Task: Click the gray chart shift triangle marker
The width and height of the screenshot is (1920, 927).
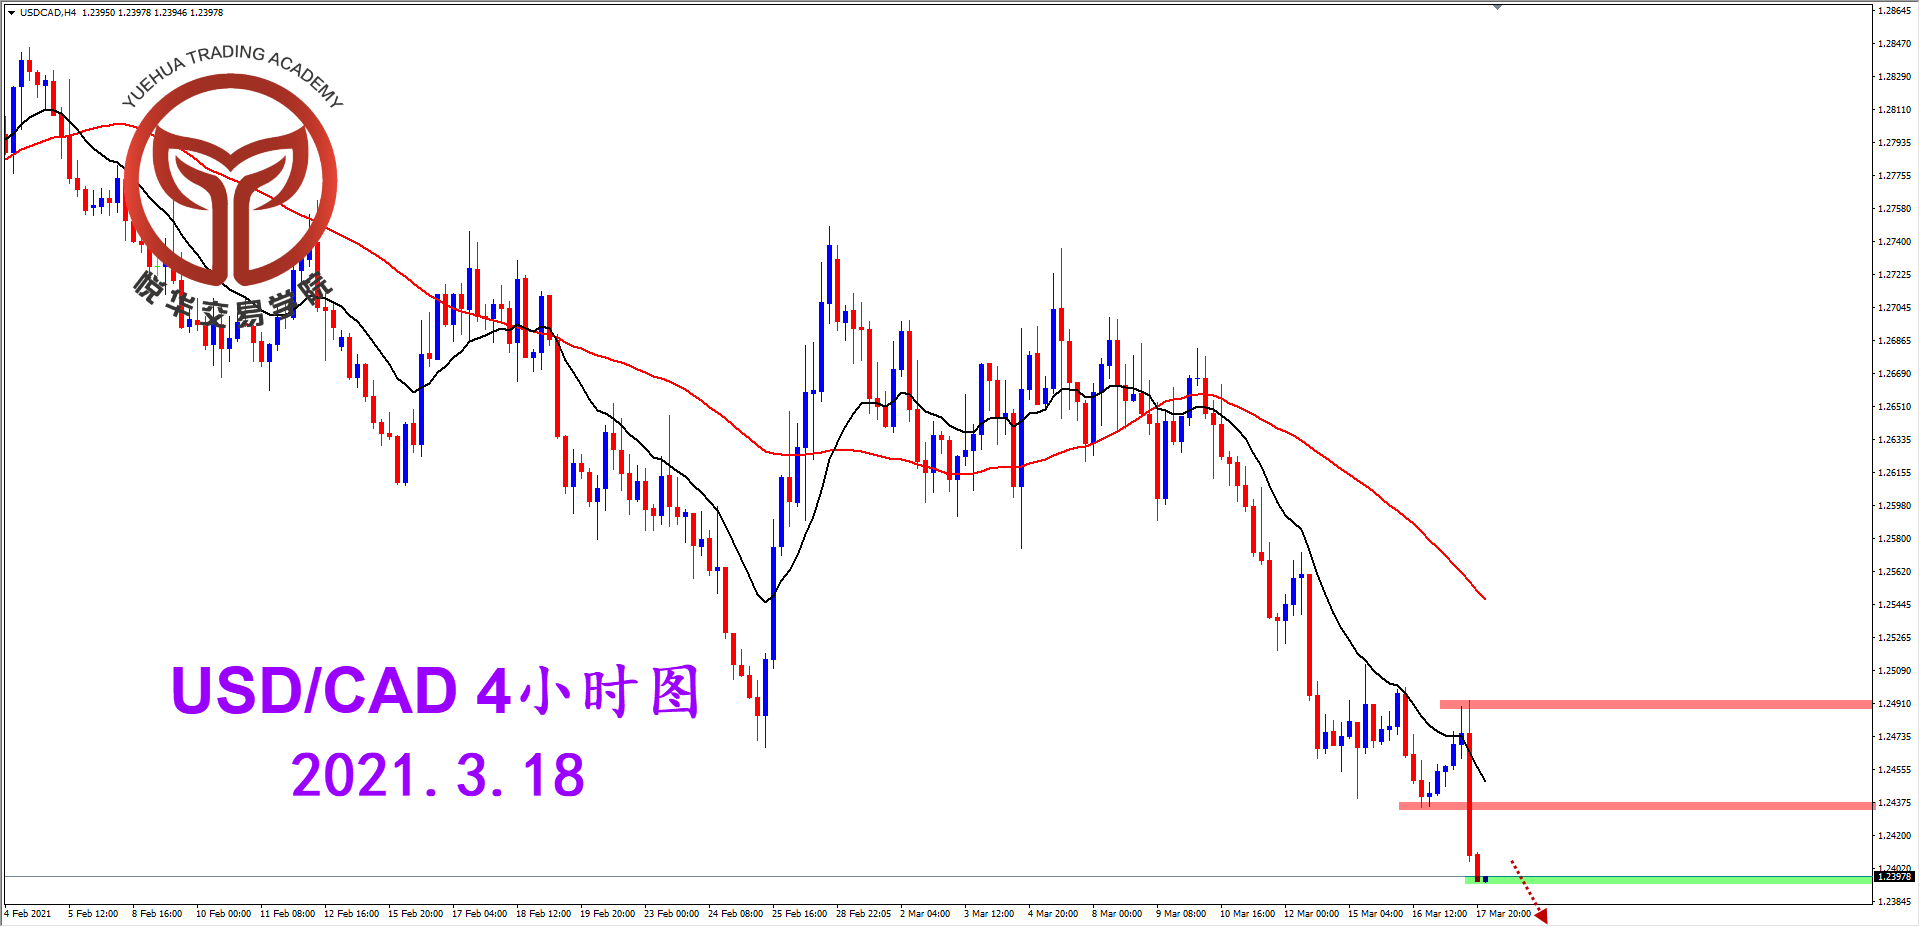Action: pos(1497,7)
